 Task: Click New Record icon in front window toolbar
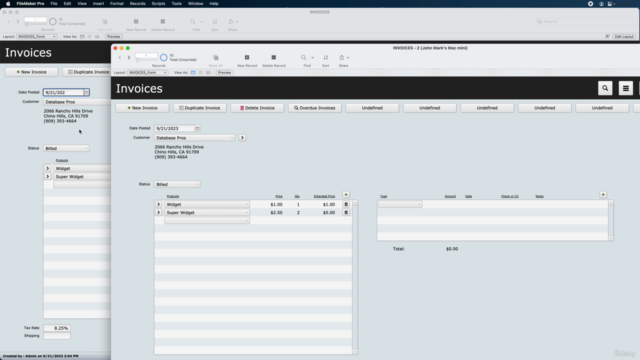[247, 58]
